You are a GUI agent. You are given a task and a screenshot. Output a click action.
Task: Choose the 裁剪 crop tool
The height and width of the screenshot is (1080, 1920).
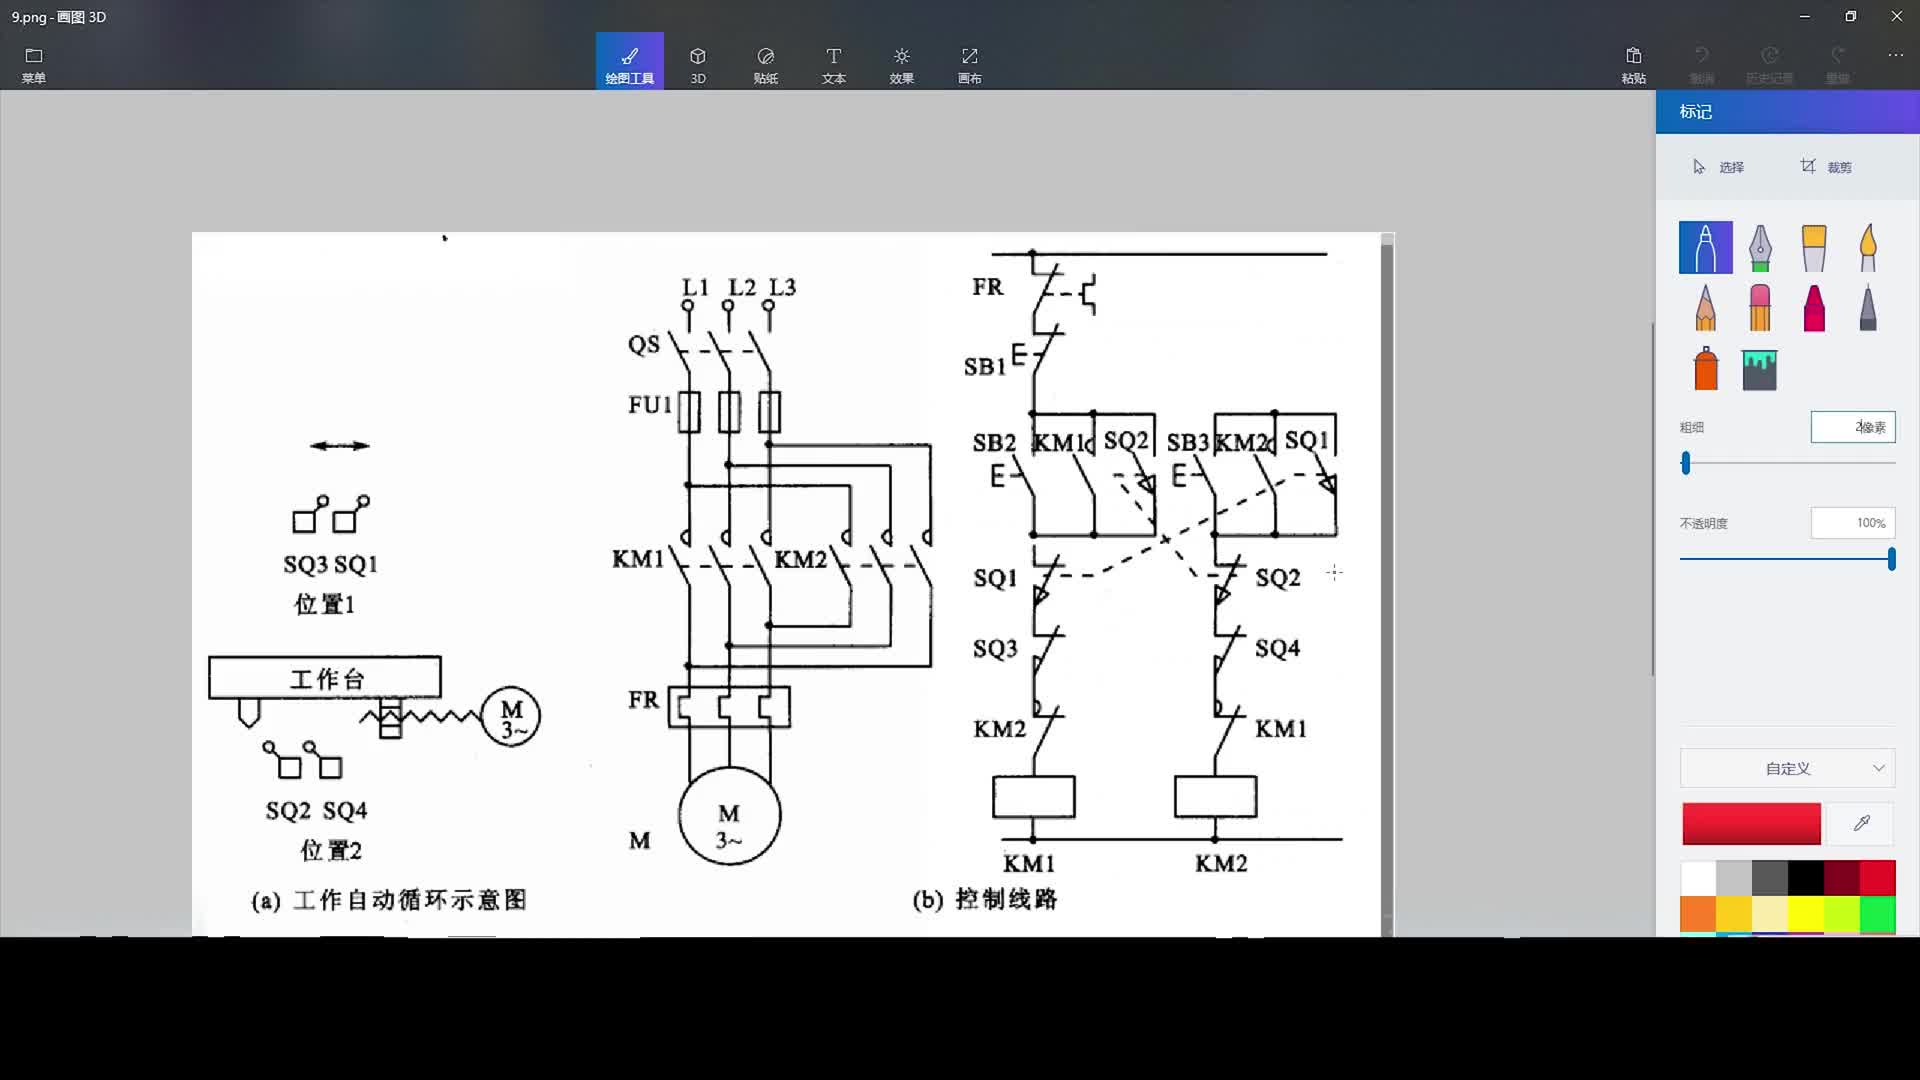point(1826,167)
